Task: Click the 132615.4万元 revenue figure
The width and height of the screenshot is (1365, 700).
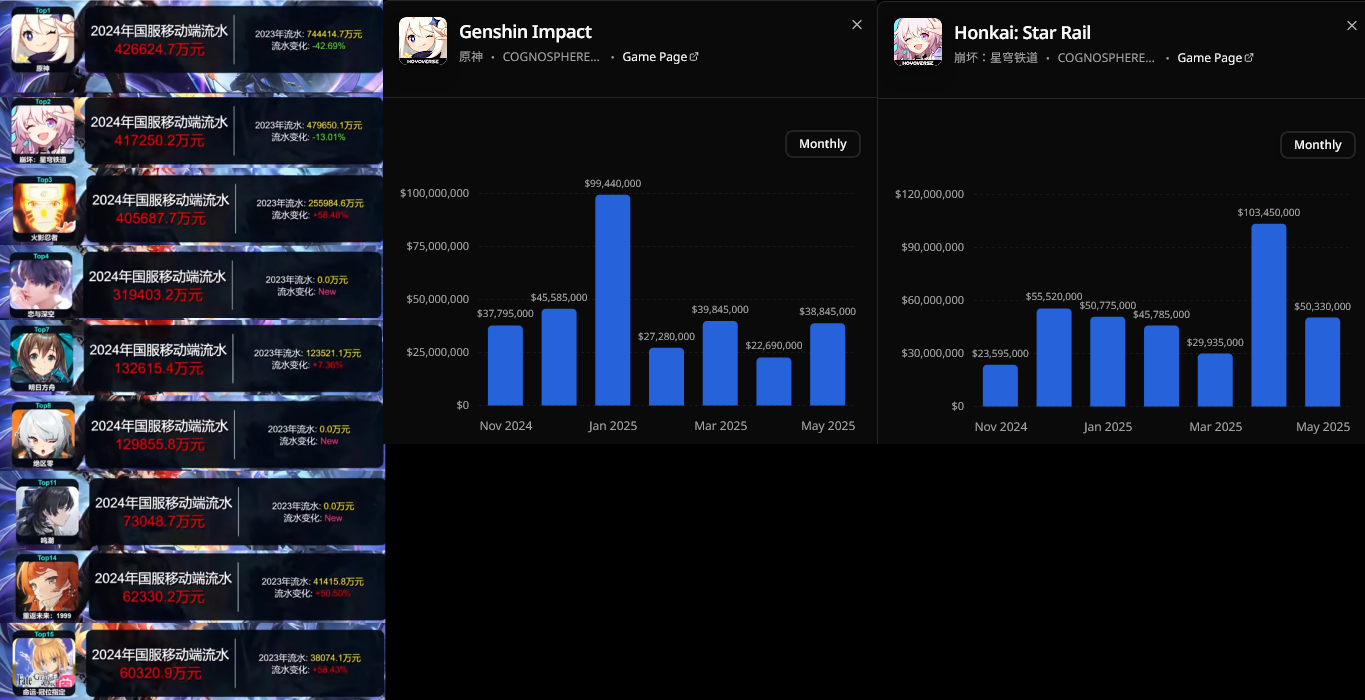Action: point(160,369)
